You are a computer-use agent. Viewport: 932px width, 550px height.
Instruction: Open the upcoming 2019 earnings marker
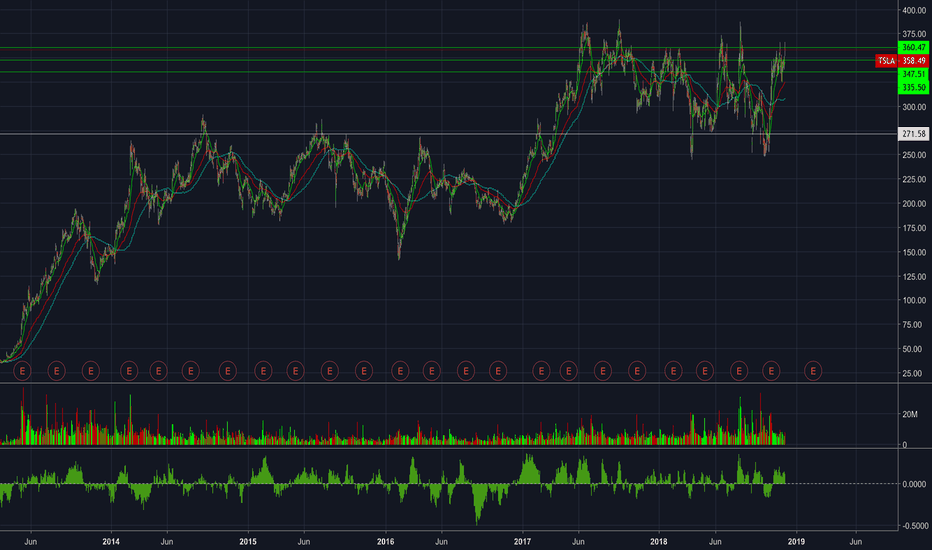click(x=813, y=372)
